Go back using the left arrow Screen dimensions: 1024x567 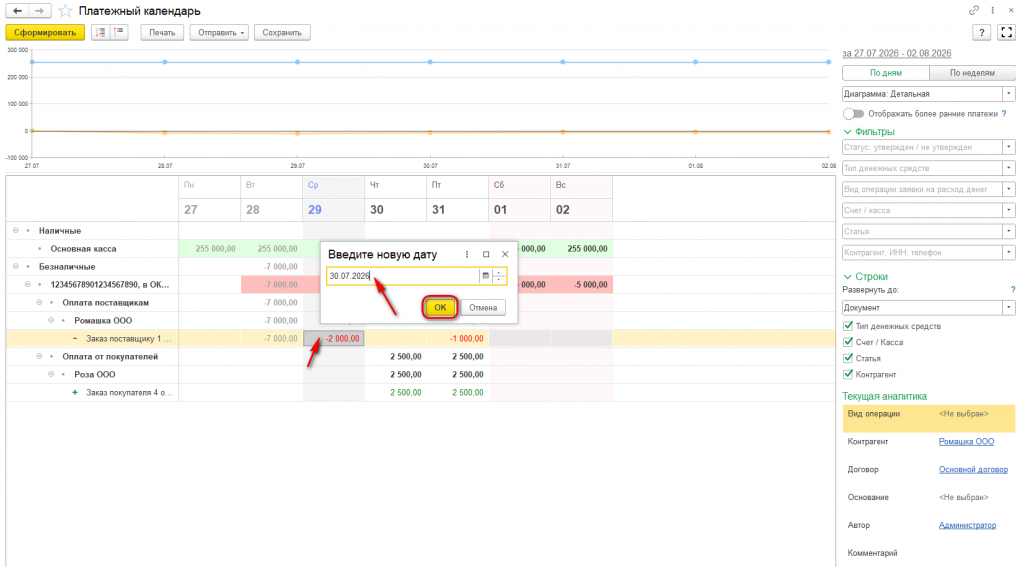[18, 11]
